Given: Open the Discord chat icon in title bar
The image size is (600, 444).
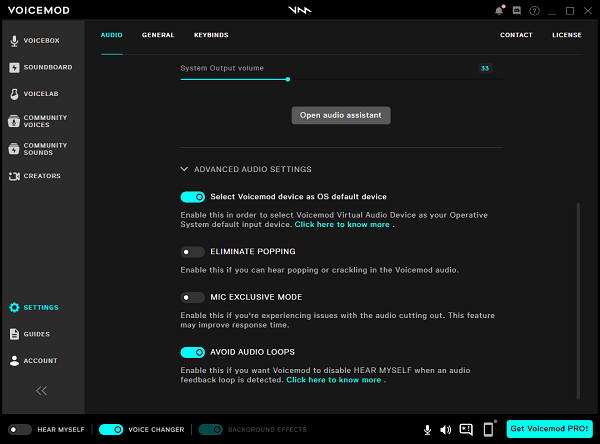Looking at the screenshot, I should pyautogui.click(x=517, y=10).
